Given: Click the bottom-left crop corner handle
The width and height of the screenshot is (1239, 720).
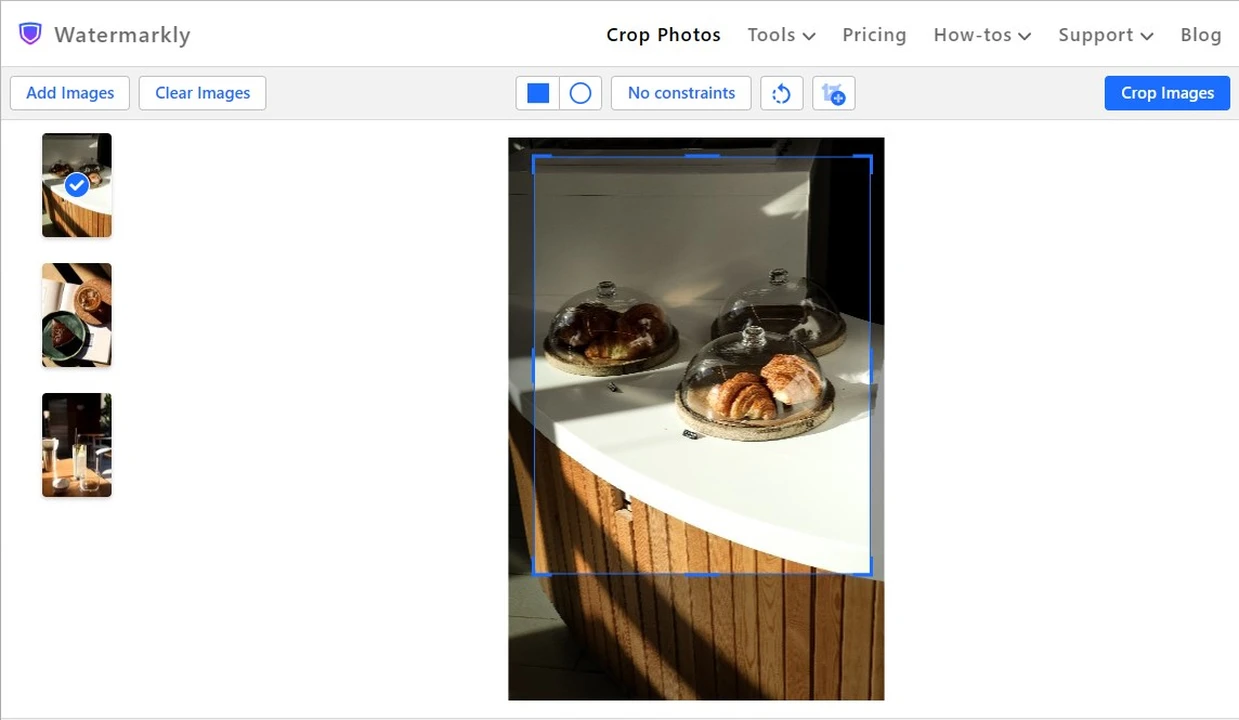Looking at the screenshot, I should [537, 571].
